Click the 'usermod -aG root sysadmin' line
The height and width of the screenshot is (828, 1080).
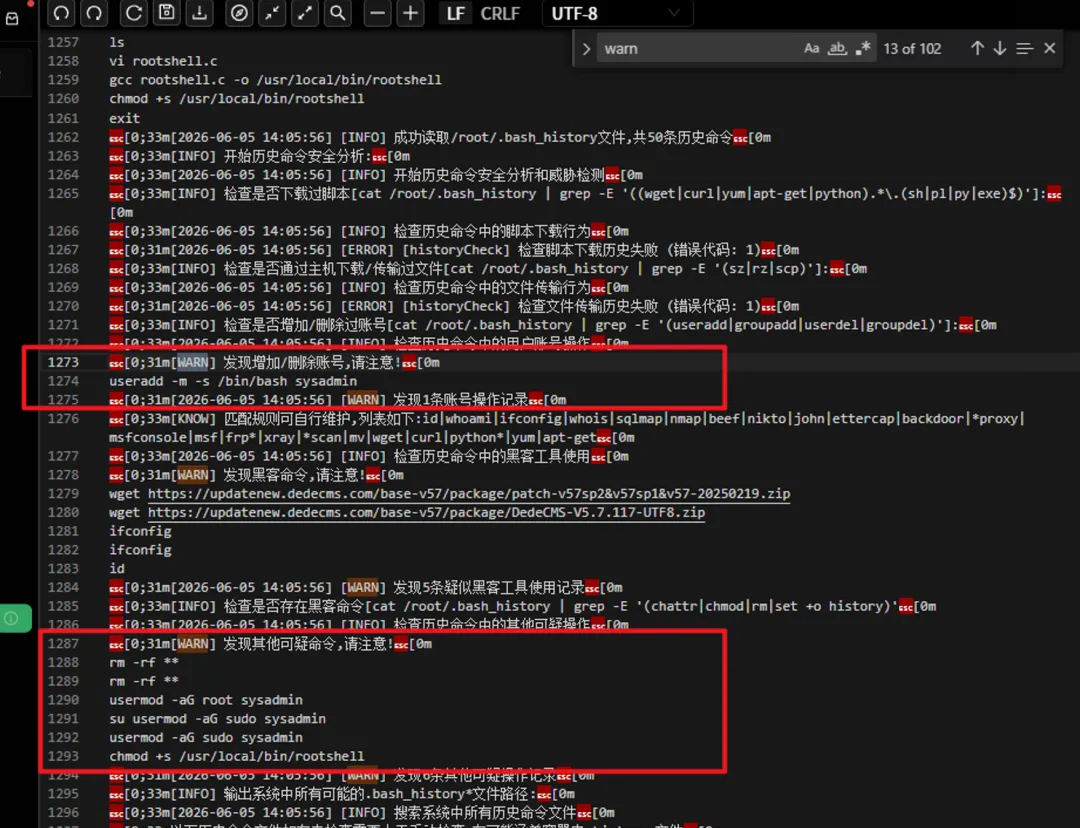pyautogui.click(x=206, y=700)
